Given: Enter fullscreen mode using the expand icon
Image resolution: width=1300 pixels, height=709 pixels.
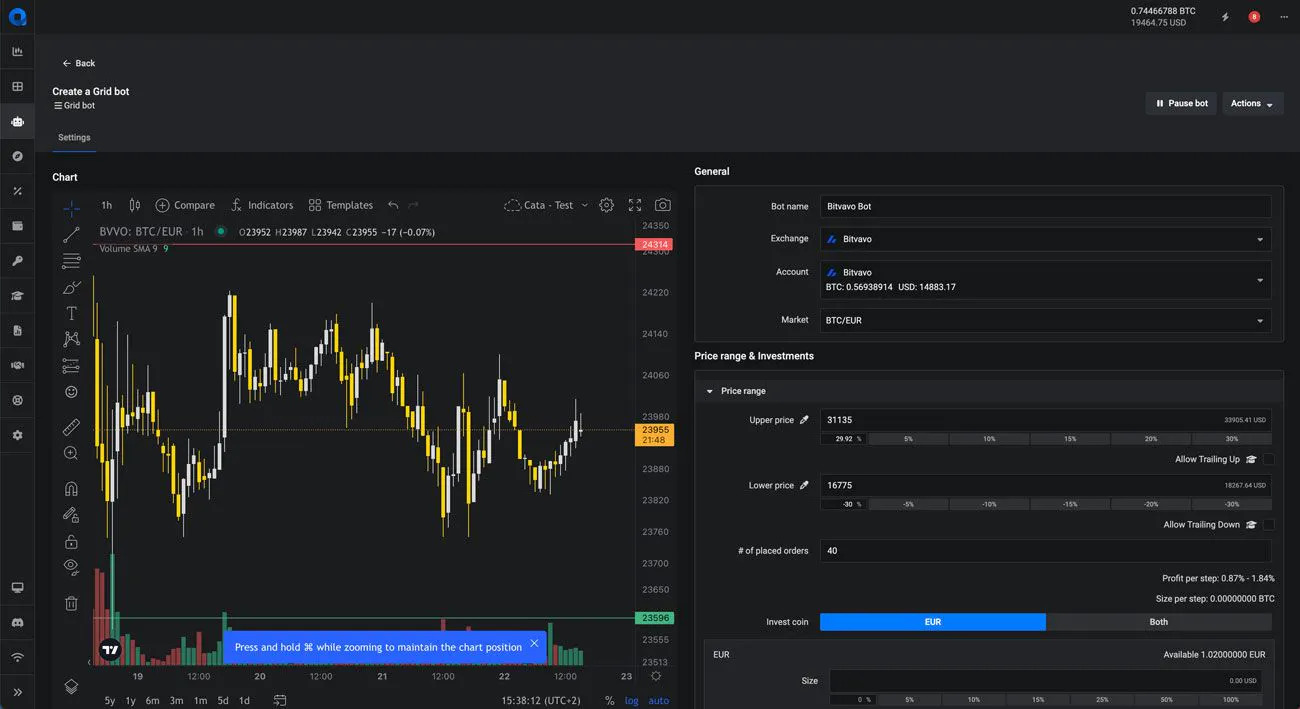Looking at the screenshot, I should [x=634, y=204].
